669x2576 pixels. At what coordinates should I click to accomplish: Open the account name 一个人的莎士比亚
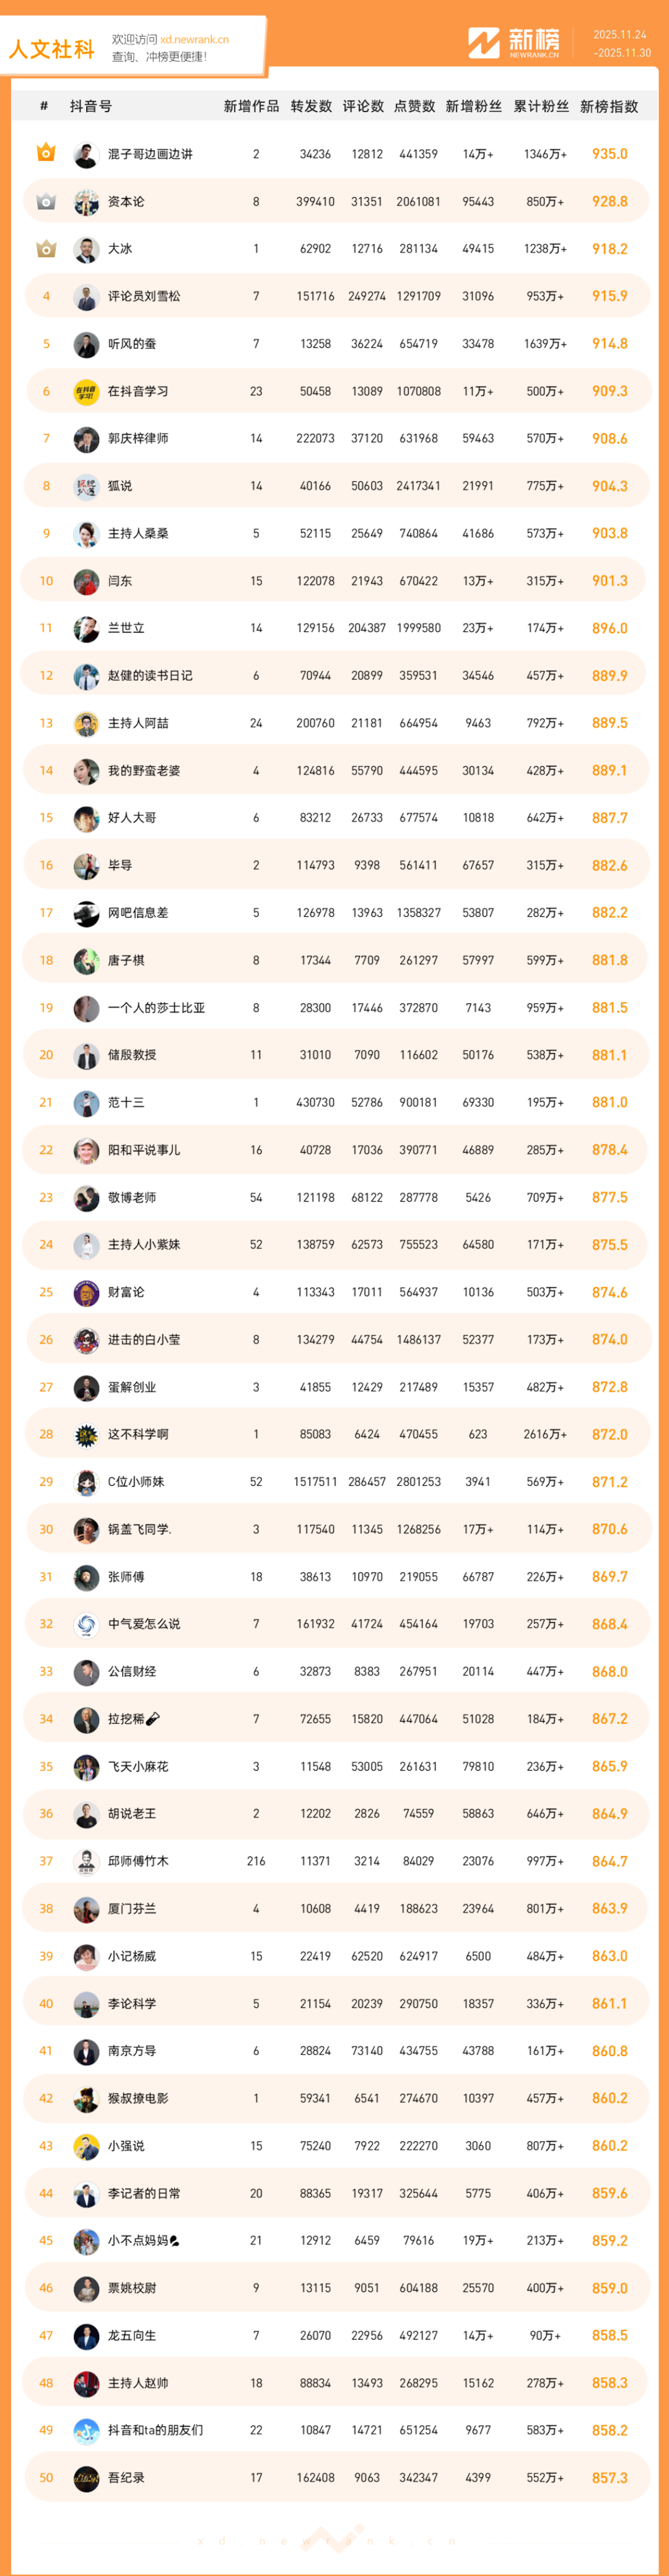click(x=156, y=1008)
